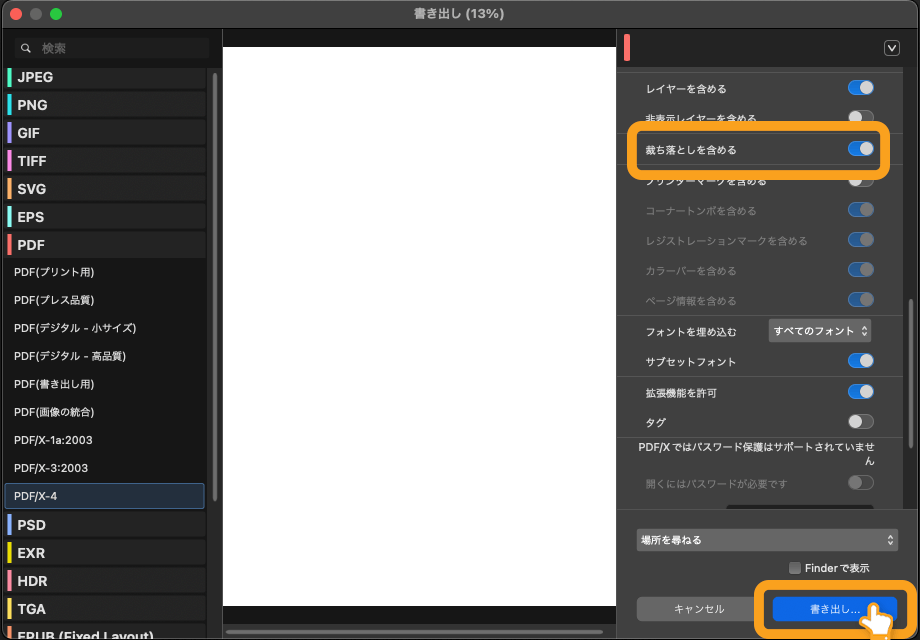Enable the タグ toggle
Screen dimensions: 920x640
point(860,422)
